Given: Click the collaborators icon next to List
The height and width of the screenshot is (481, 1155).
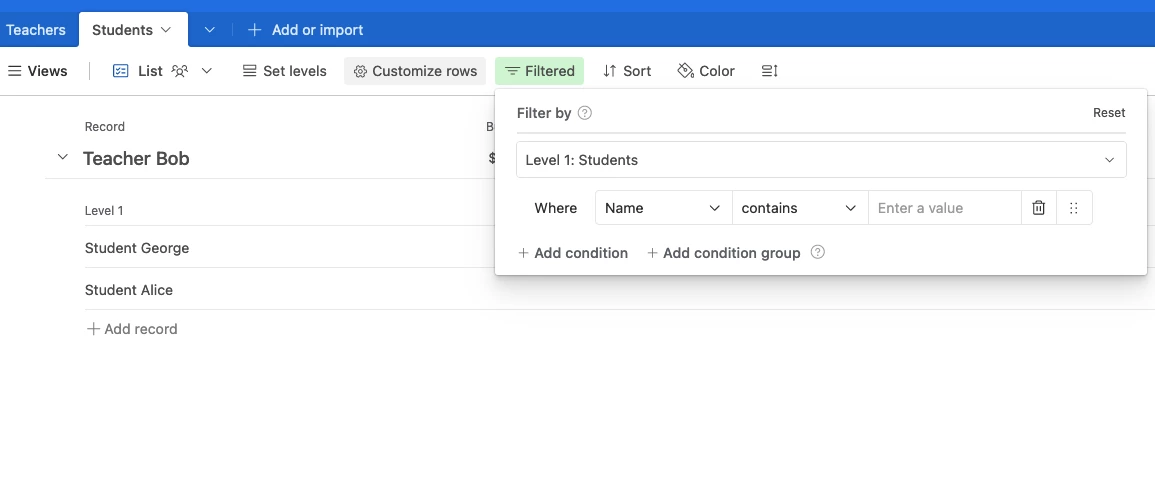Looking at the screenshot, I should 180,71.
